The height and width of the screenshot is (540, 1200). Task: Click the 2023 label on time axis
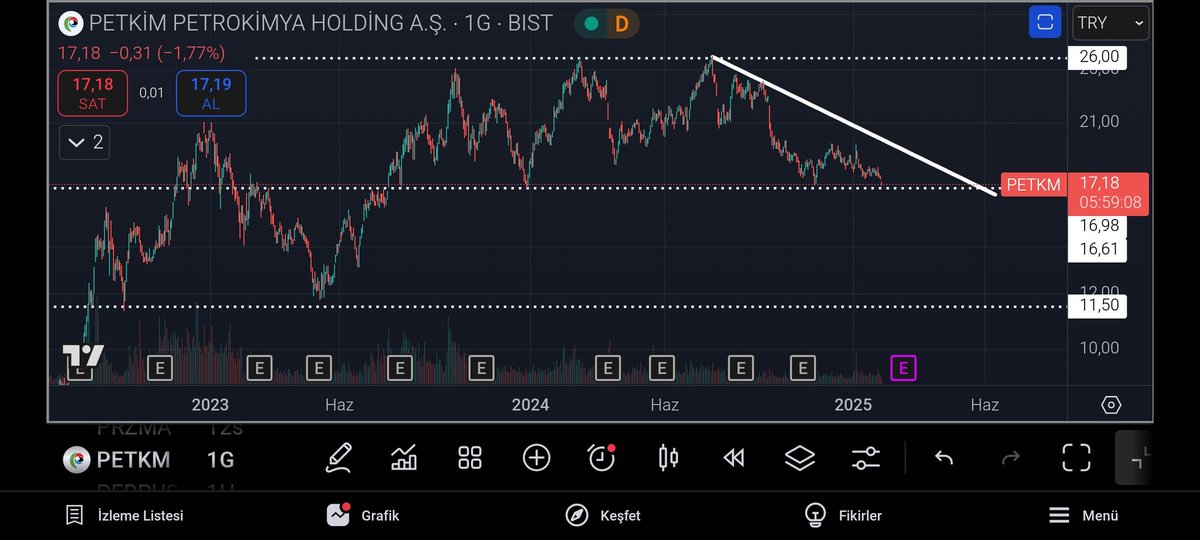click(x=210, y=405)
